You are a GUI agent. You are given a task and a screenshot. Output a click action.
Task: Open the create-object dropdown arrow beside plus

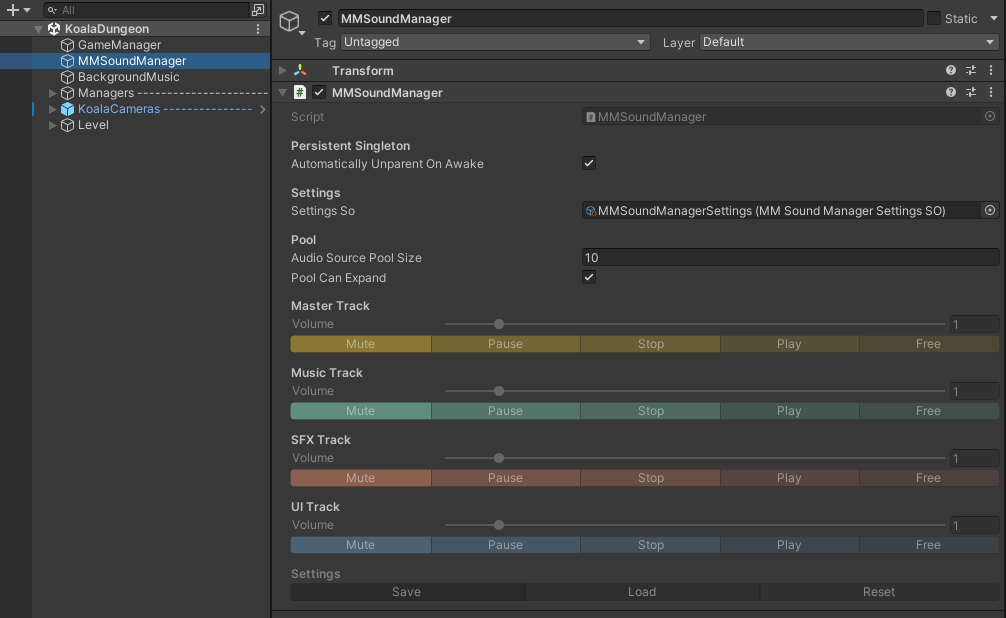tap(27, 10)
